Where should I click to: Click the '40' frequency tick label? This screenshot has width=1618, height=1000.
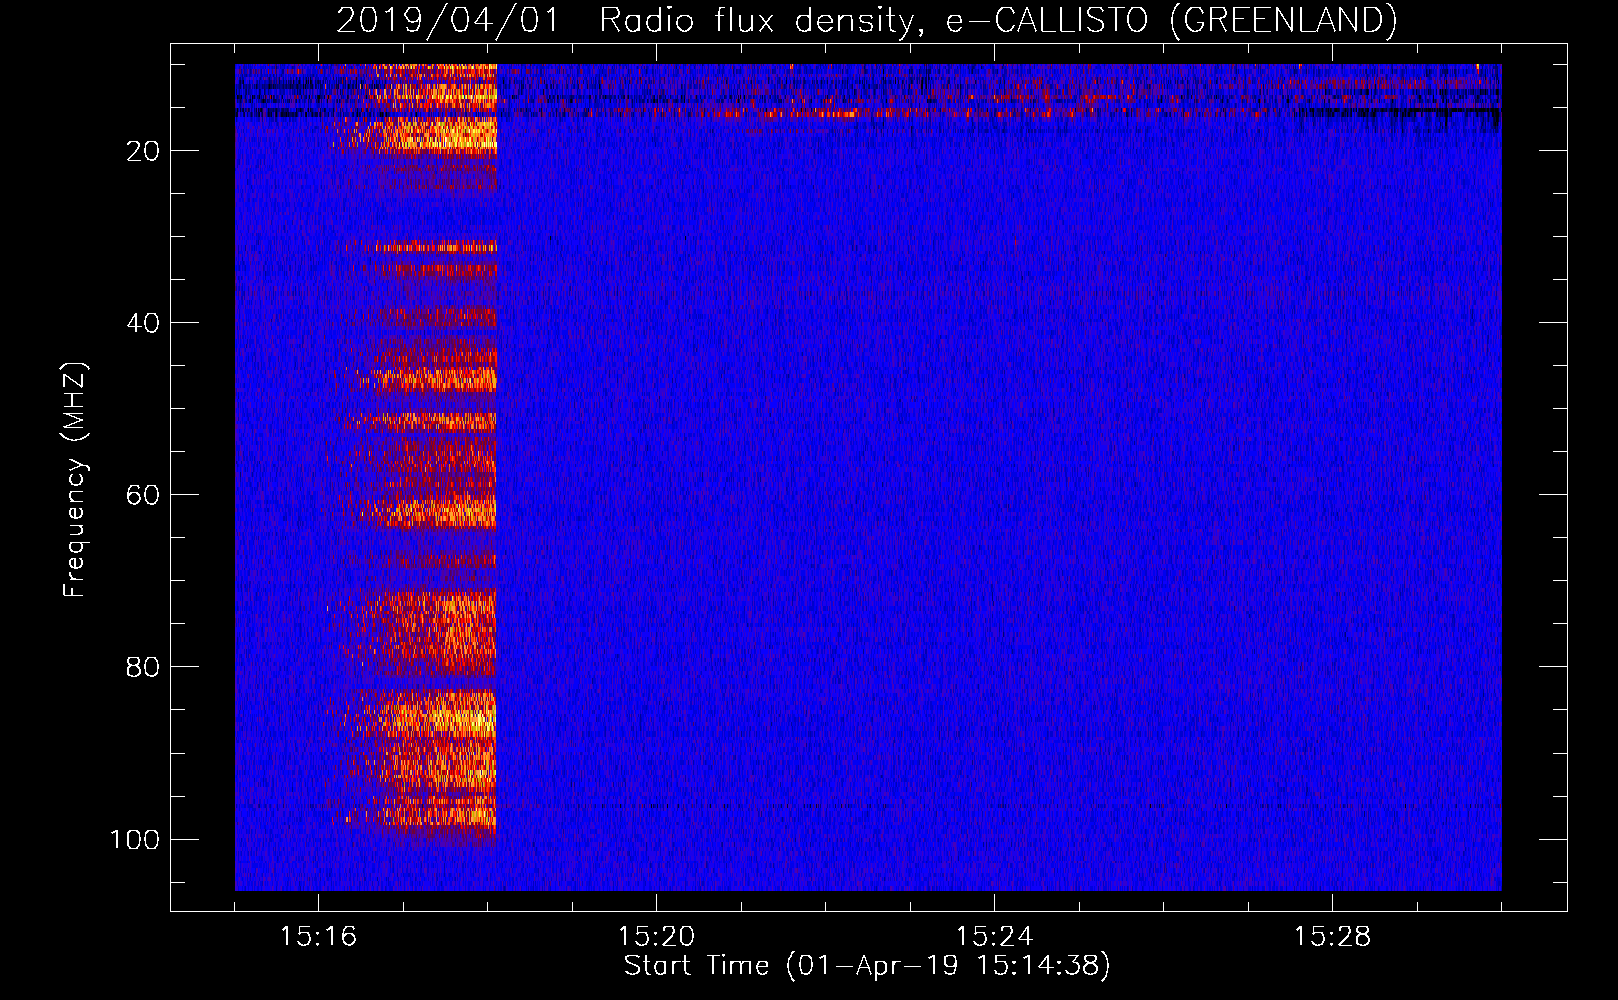(143, 323)
